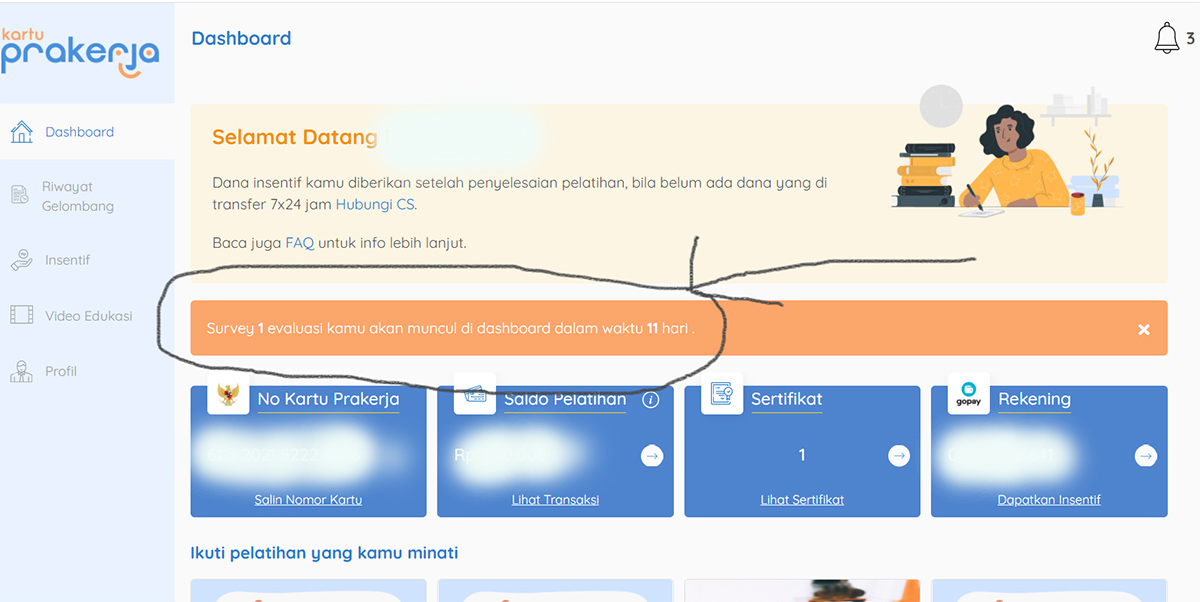The height and width of the screenshot is (602, 1200).
Task: Click the wallet icon on Saldo Pelatihan card
Action: pos(475,394)
